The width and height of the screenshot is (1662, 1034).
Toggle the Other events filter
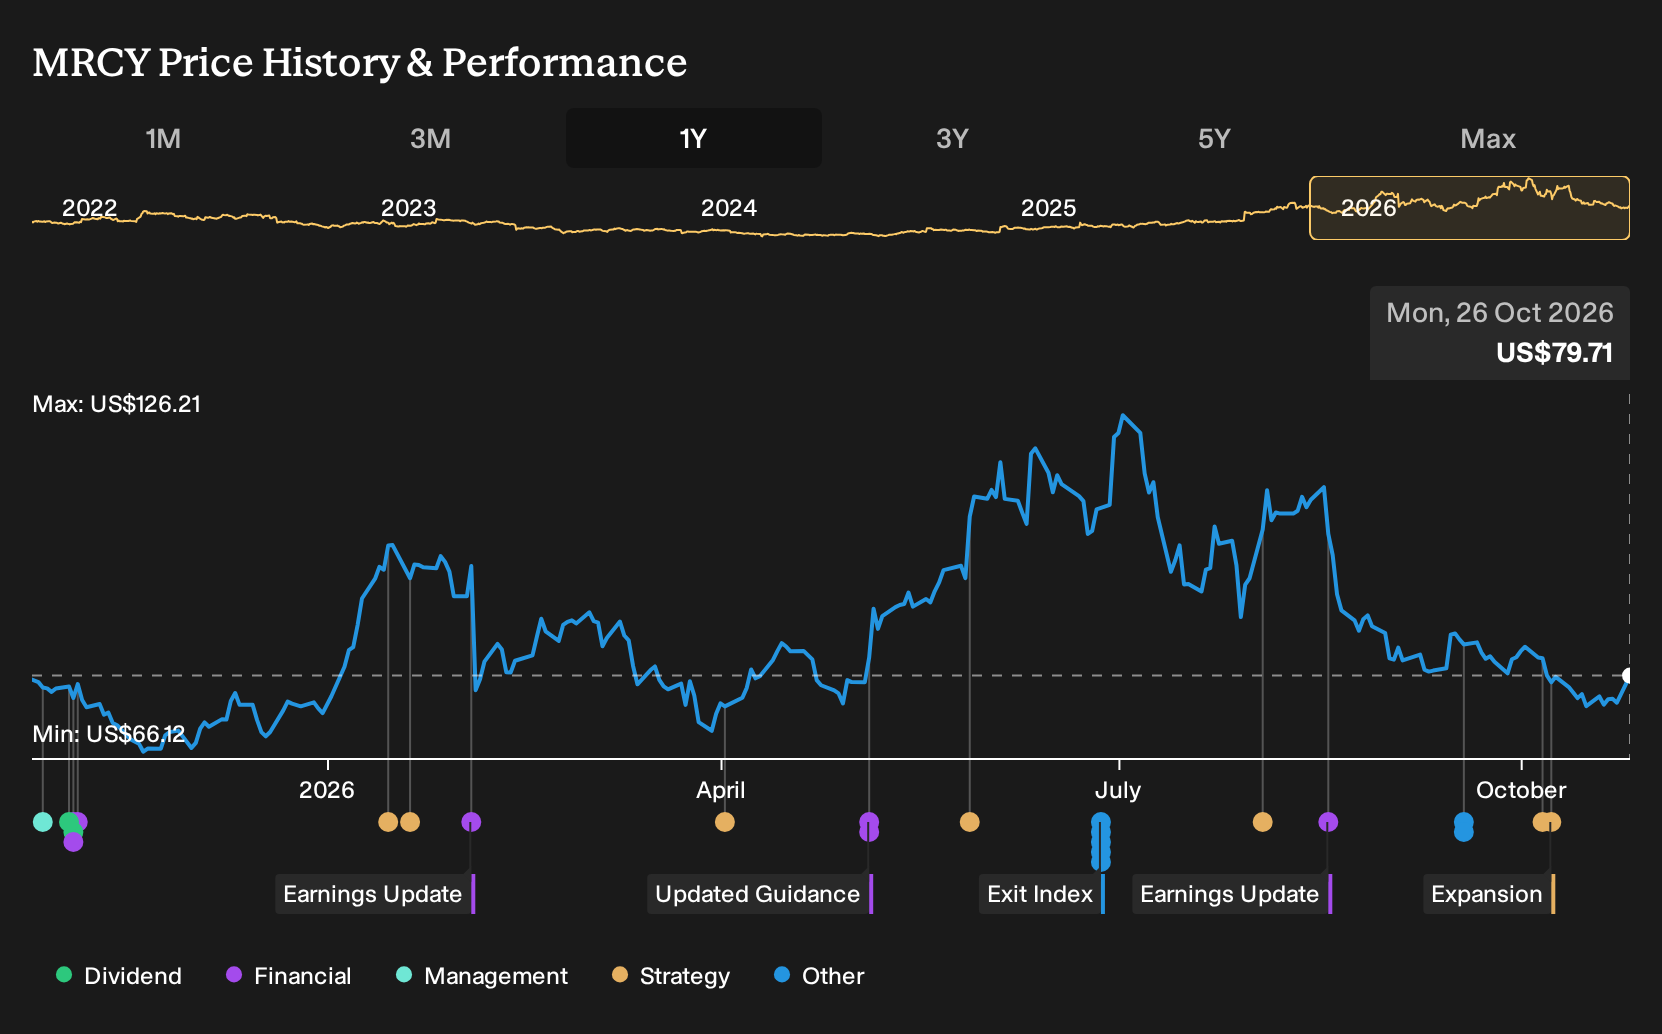[x=819, y=976]
